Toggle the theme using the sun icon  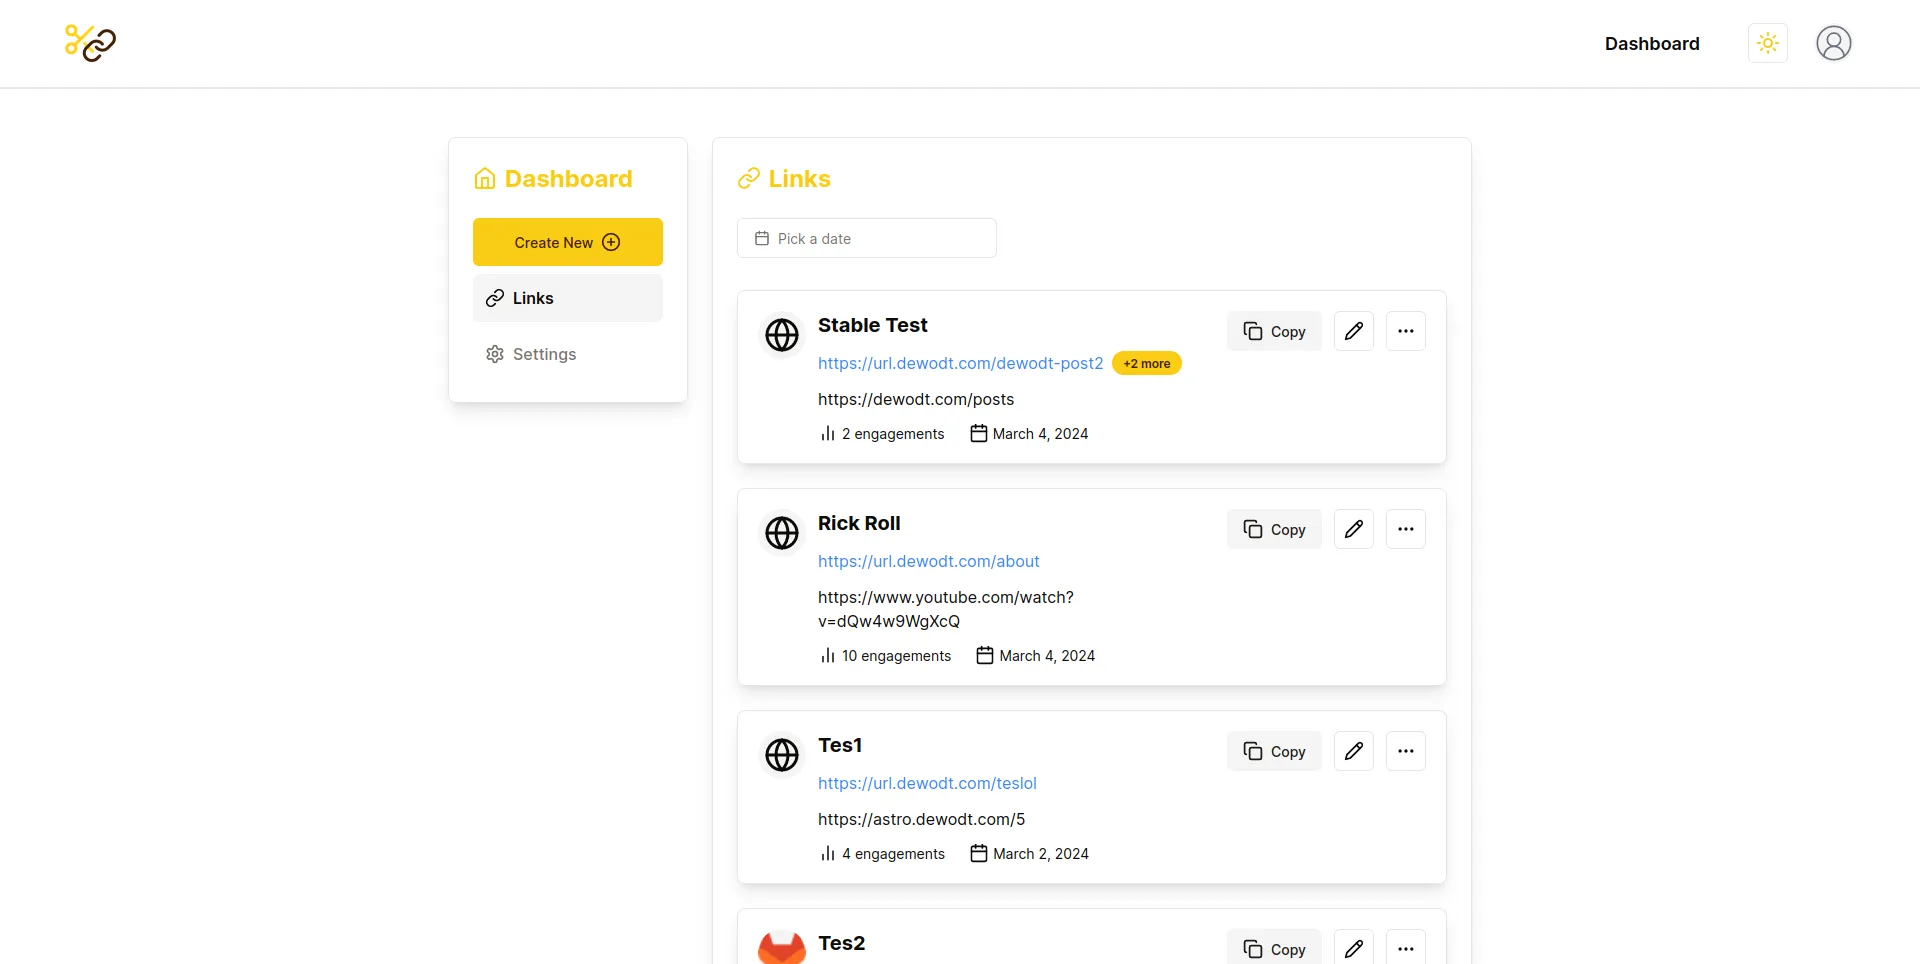coord(1767,43)
